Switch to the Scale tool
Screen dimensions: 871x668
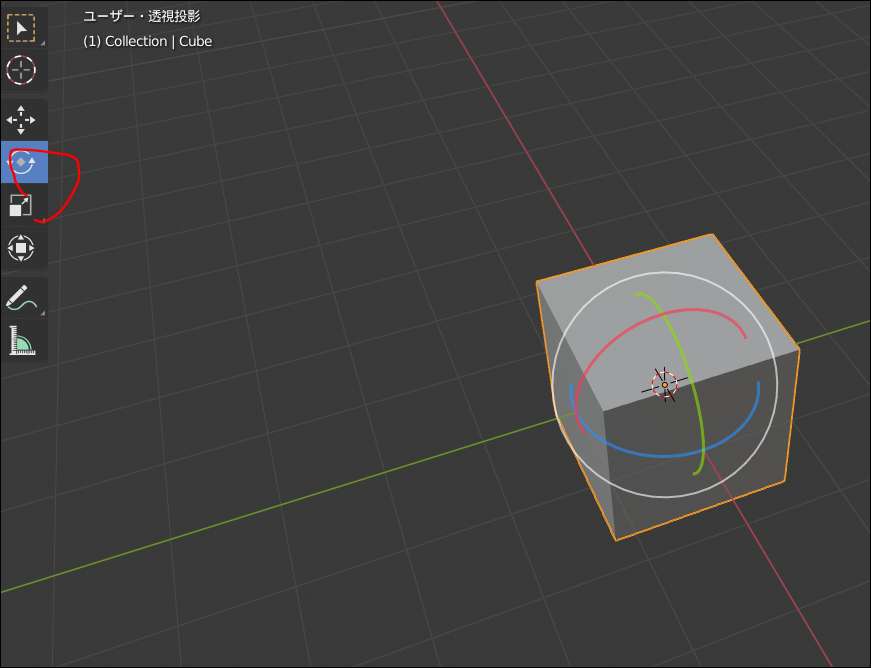click(x=22, y=205)
